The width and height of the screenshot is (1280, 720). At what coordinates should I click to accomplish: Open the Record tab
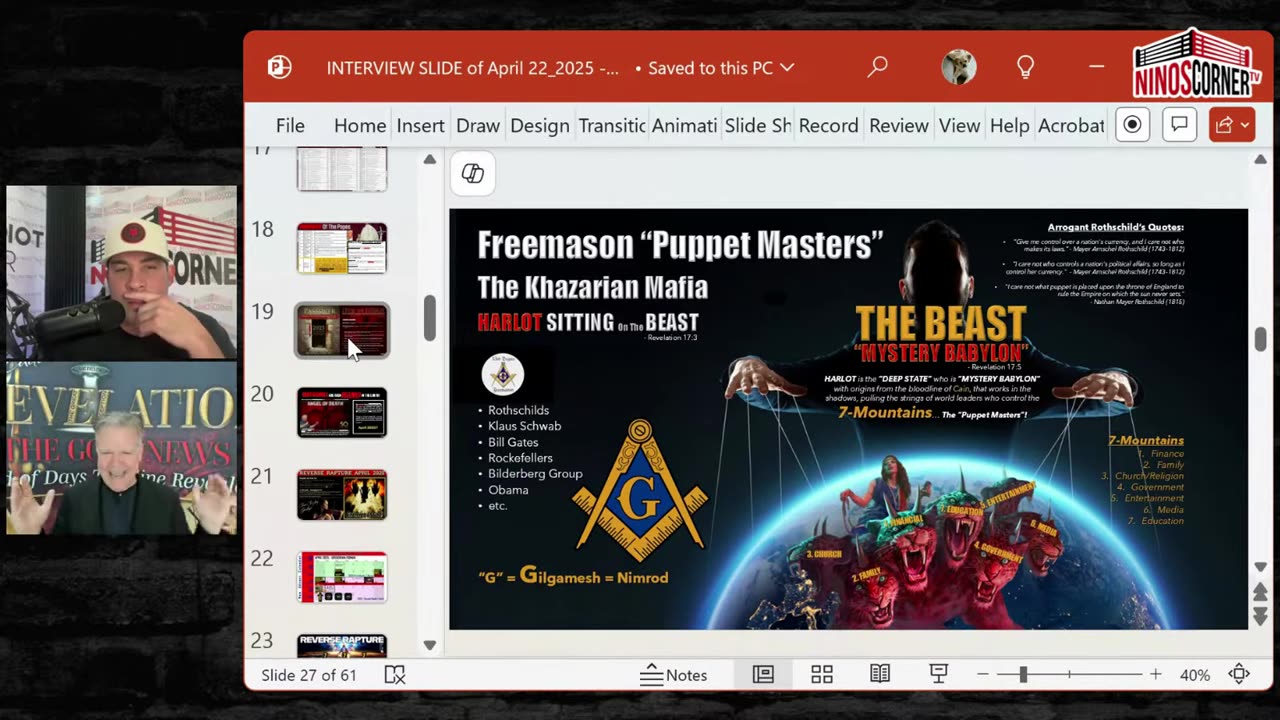point(828,125)
